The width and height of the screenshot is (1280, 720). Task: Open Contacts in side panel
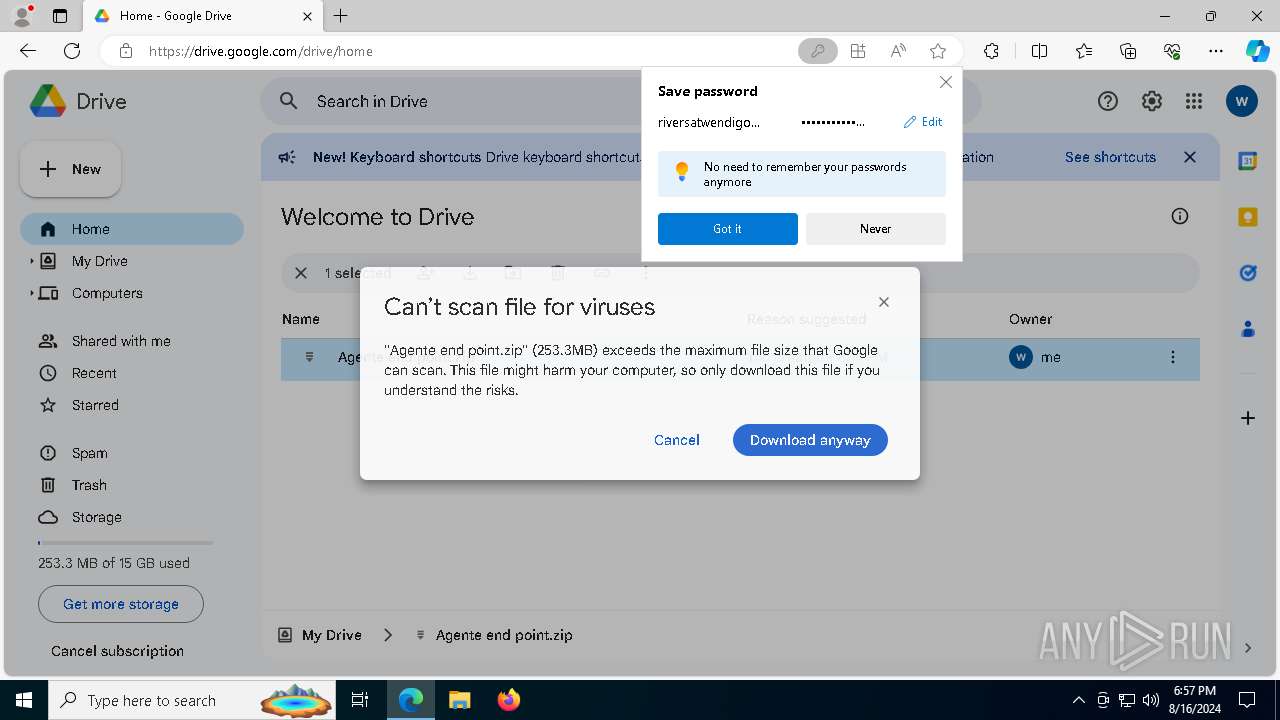click(1248, 329)
